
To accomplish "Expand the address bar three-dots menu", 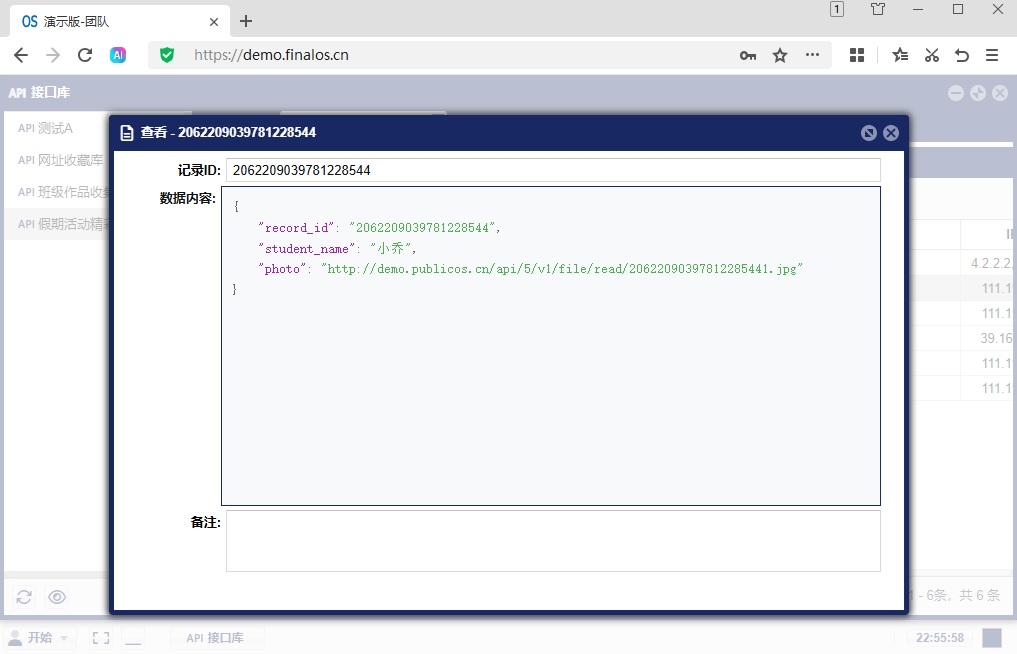I will click(812, 55).
